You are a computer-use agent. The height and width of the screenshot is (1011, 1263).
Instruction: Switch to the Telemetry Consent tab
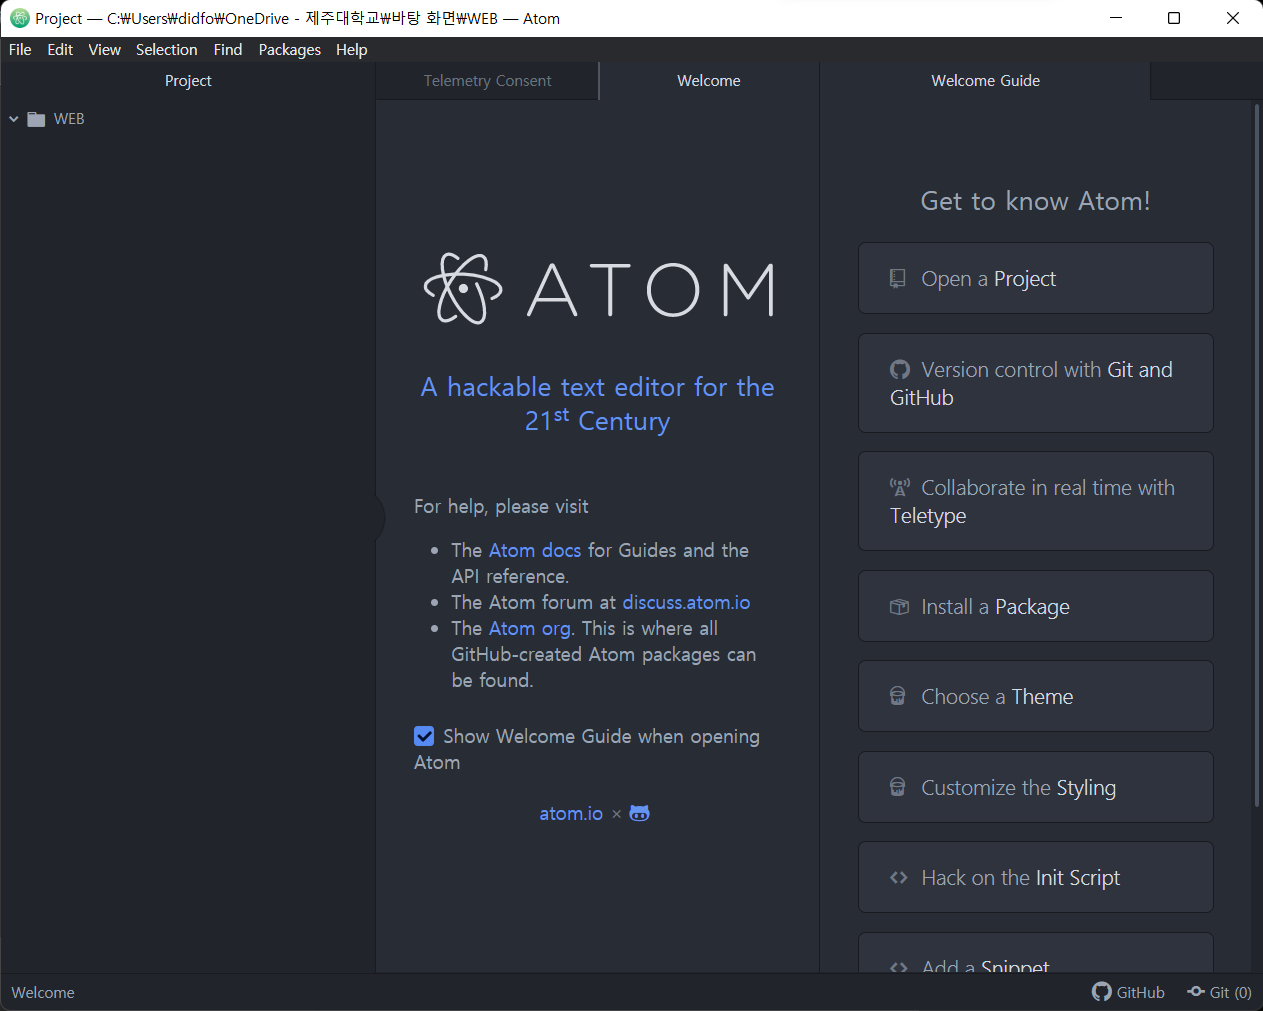(487, 81)
